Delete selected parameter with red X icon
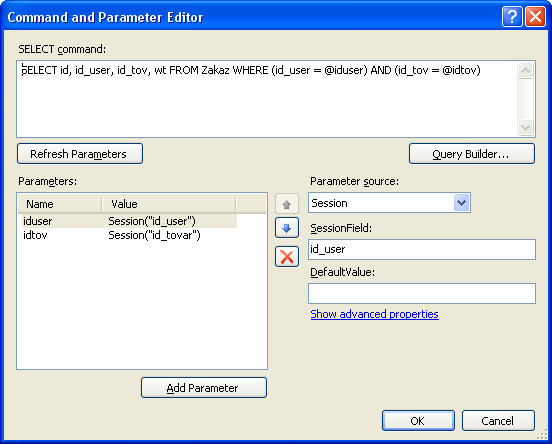This screenshot has width=552, height=444. coord(287,256)
